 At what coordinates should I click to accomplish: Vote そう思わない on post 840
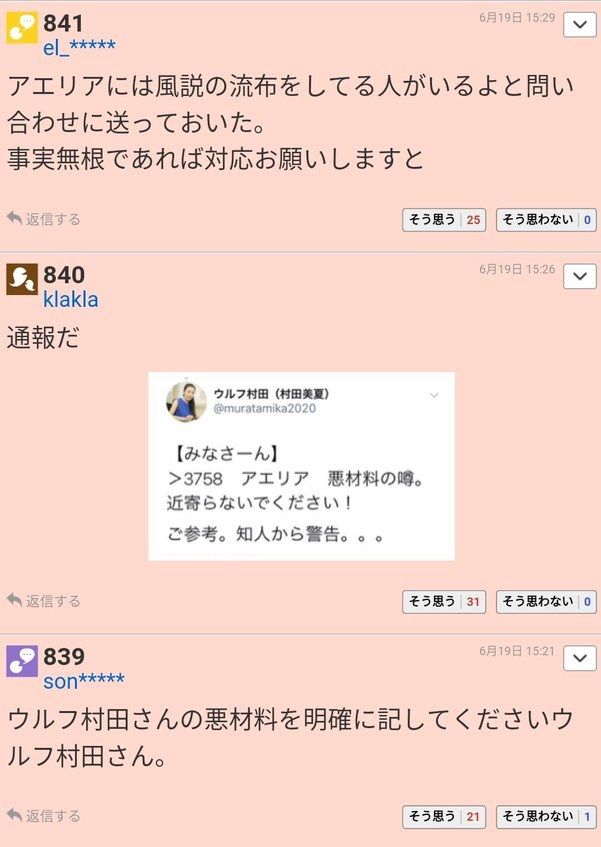(546, 602)
